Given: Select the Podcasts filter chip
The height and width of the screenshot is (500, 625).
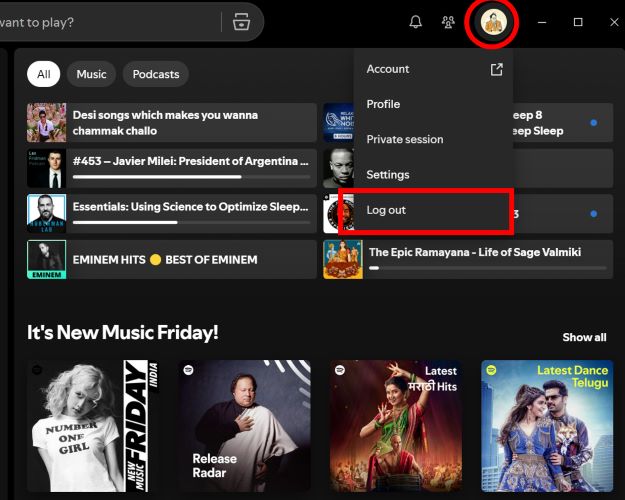Looking at the screenshot, I should (156, 74).
